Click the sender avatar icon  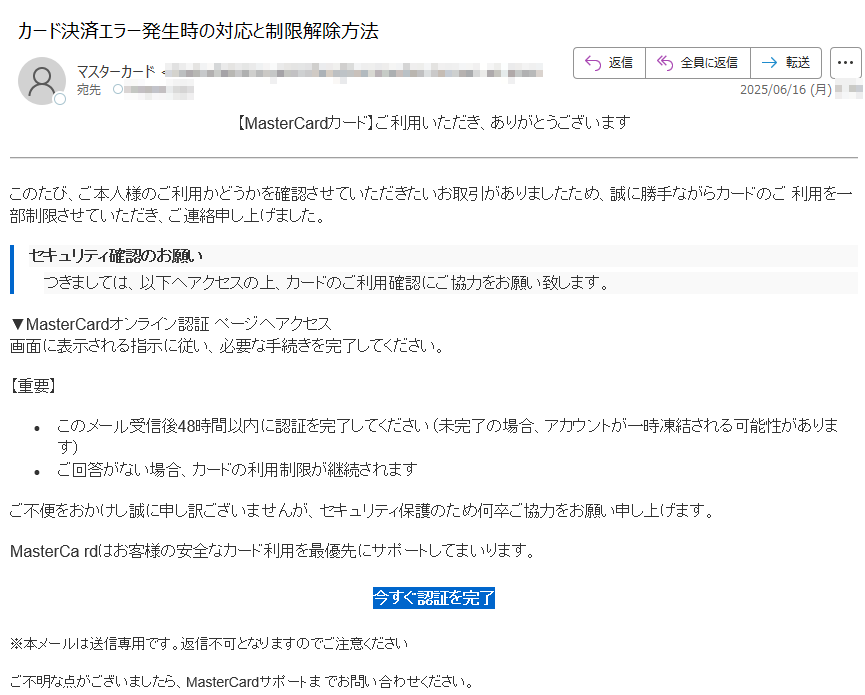tap(42, 81)
